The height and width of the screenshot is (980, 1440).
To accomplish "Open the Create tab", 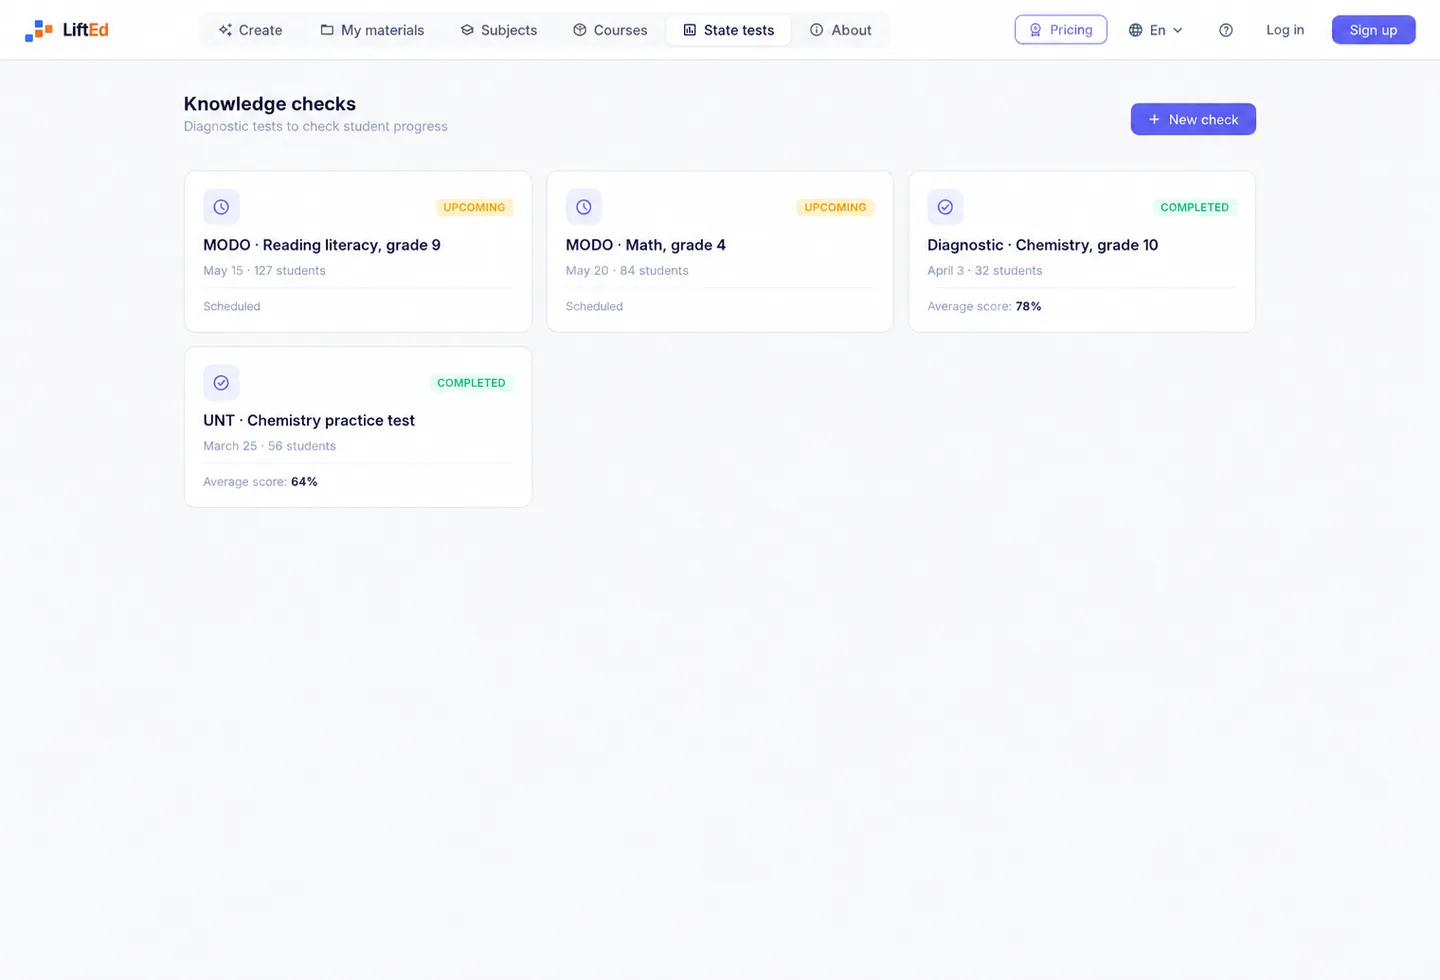I will pyautogui.click(x=250, y=30).
